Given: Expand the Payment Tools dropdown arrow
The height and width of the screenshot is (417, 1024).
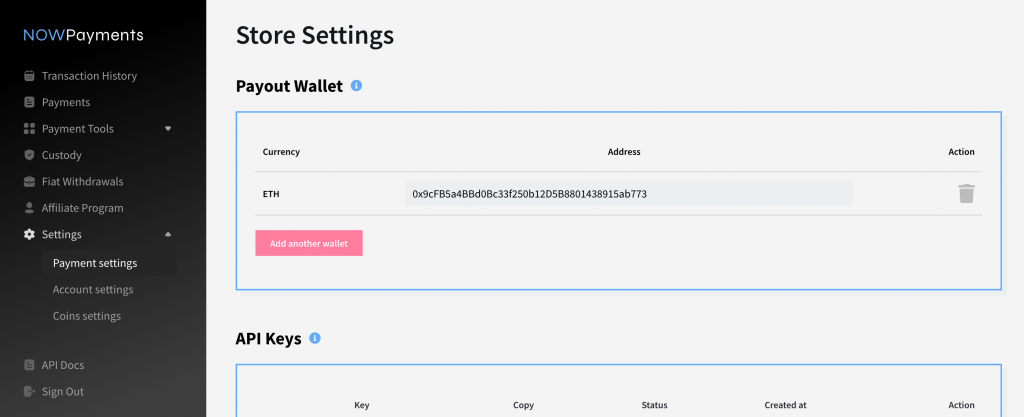Looking at the screenshot, I should point(168,129).
